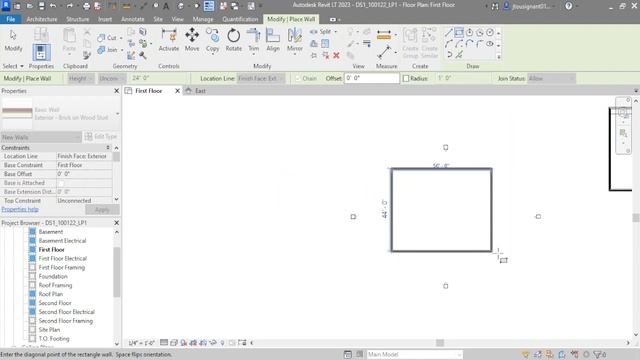Click the Base Offset value field

coord(84,174)
